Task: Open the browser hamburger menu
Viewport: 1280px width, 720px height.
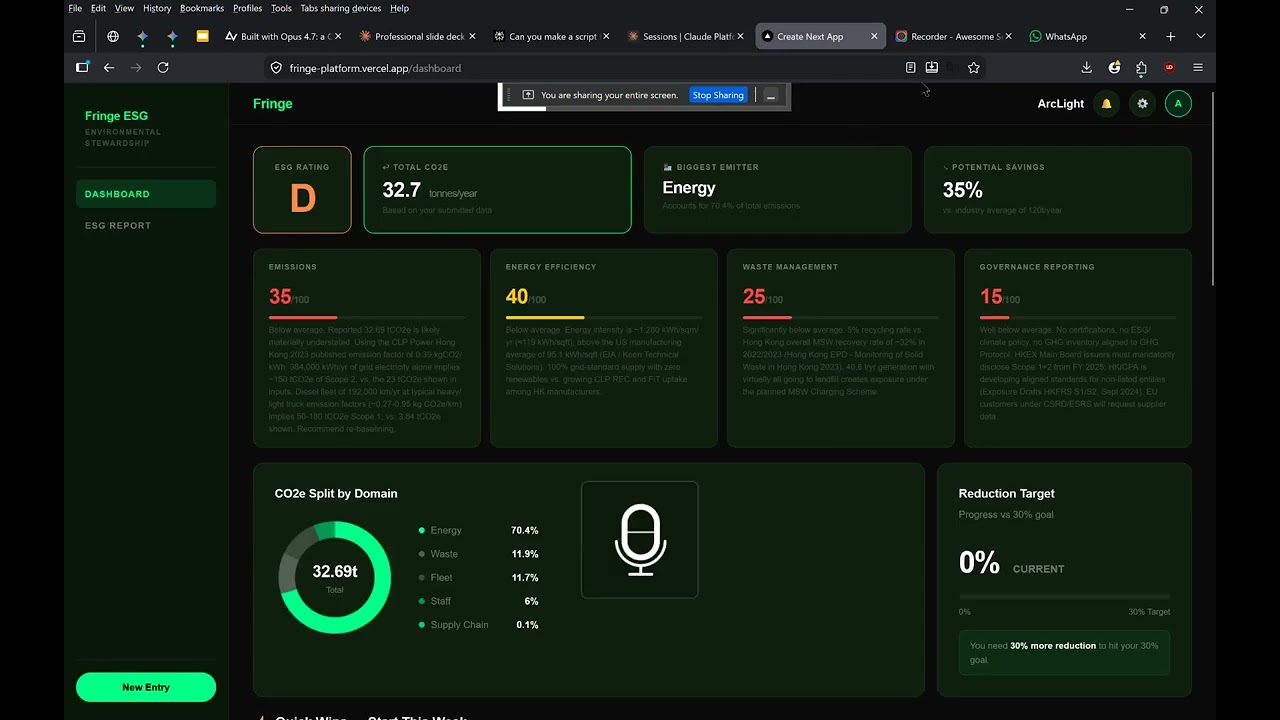Action: pyautogui.click(x=1198, y=68)
